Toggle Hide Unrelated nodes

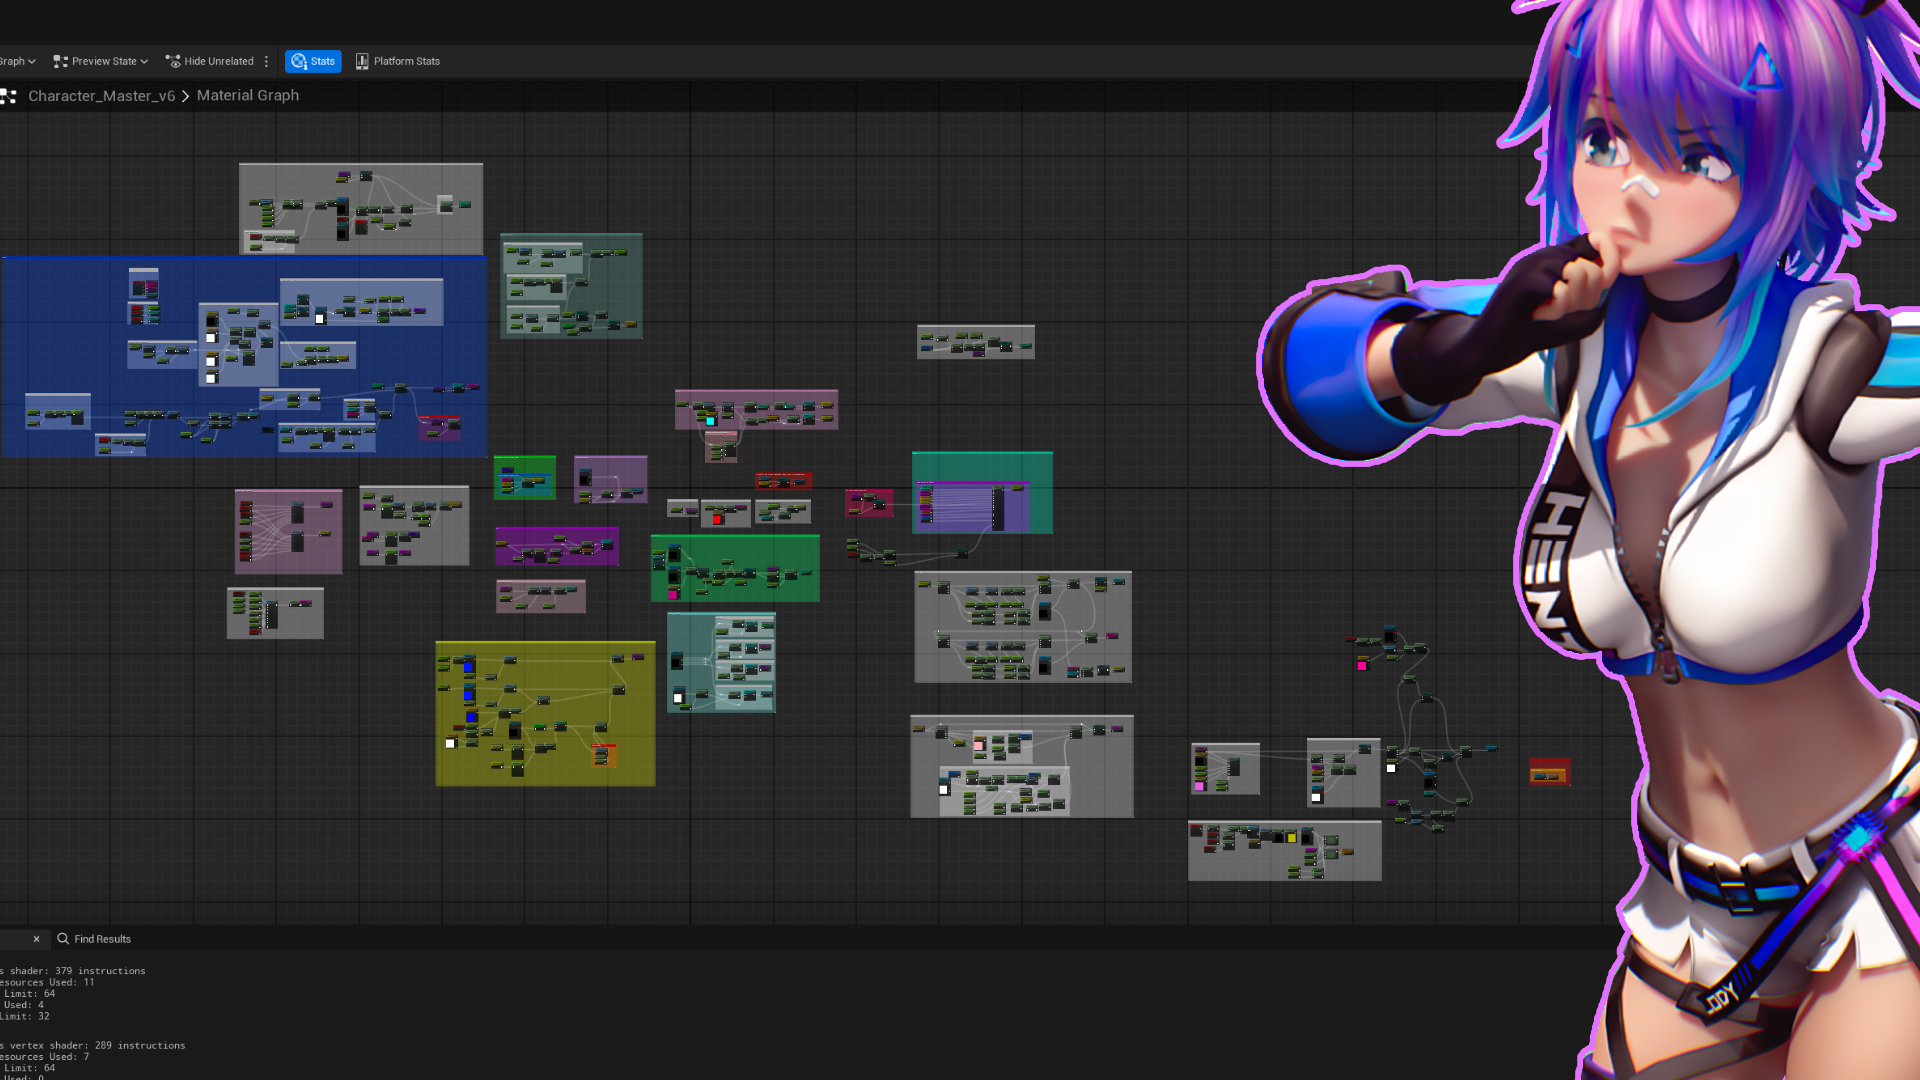tap(210, 61)
